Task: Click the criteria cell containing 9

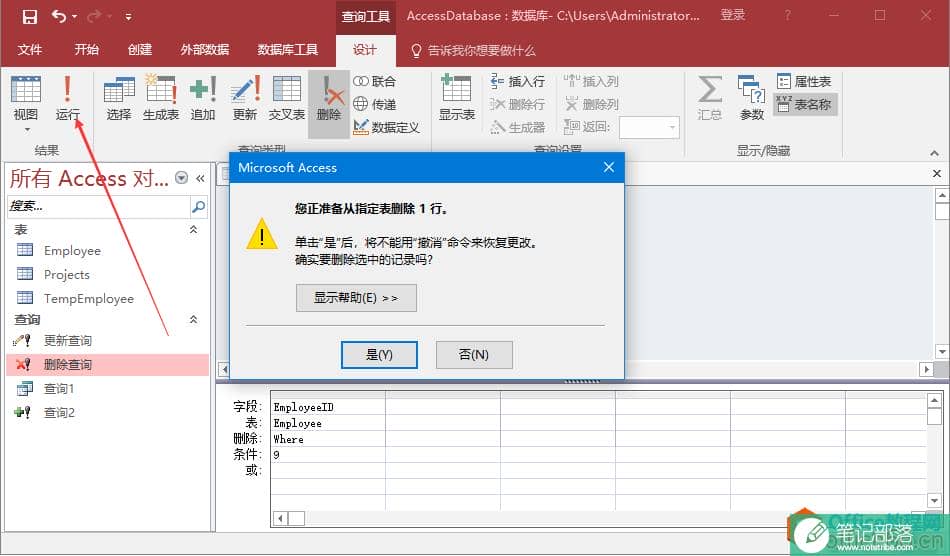Action: point(328,455)
